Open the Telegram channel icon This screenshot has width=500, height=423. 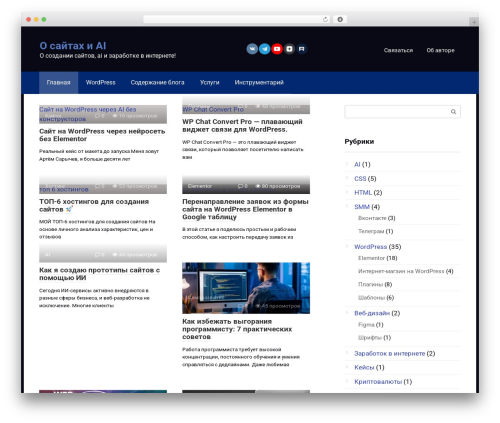click(265, 49)
